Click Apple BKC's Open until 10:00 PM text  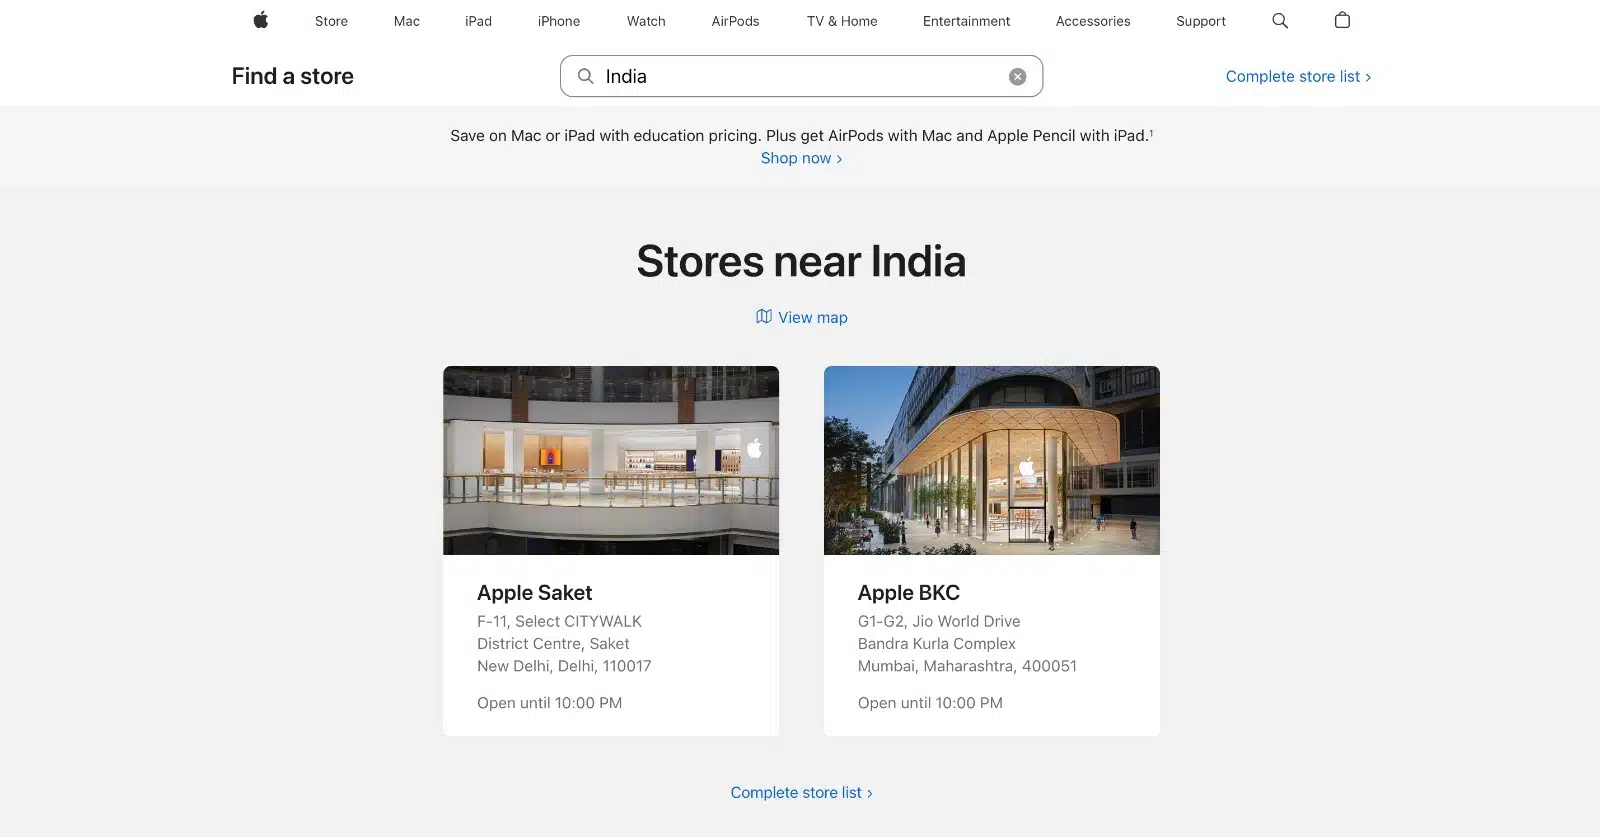(930, 703)
